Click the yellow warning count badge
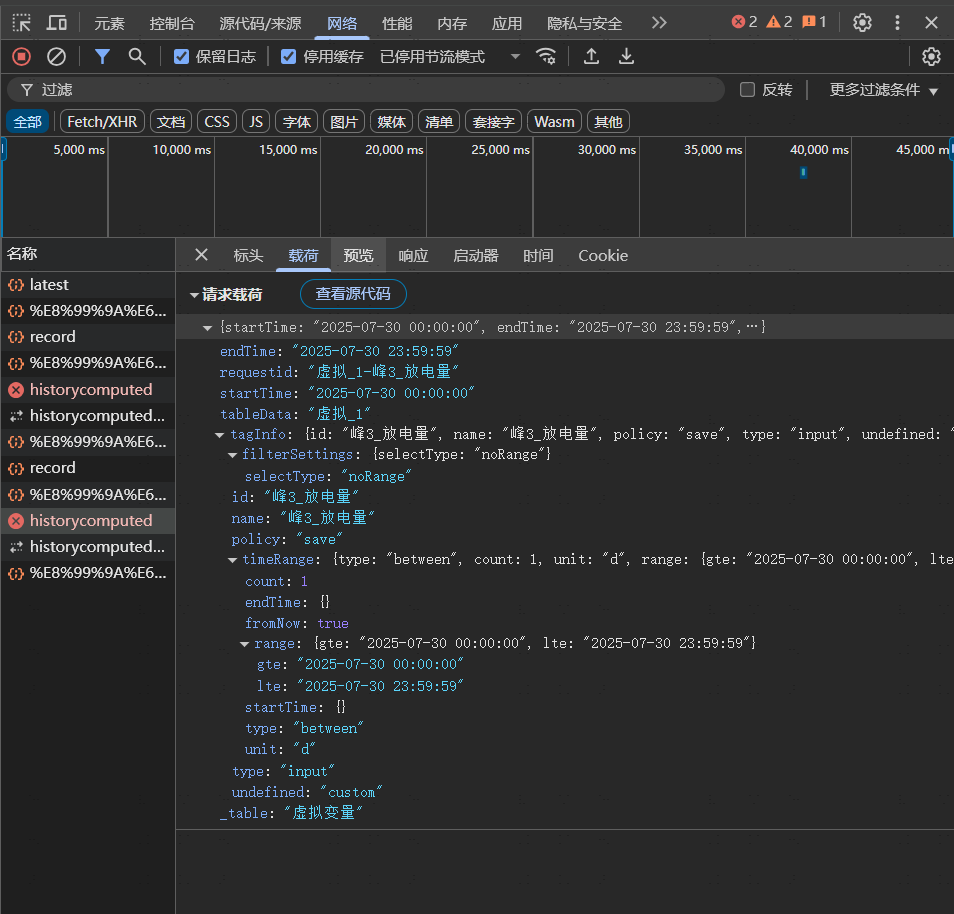Screen dimensions: 954x914 point(779,22)
